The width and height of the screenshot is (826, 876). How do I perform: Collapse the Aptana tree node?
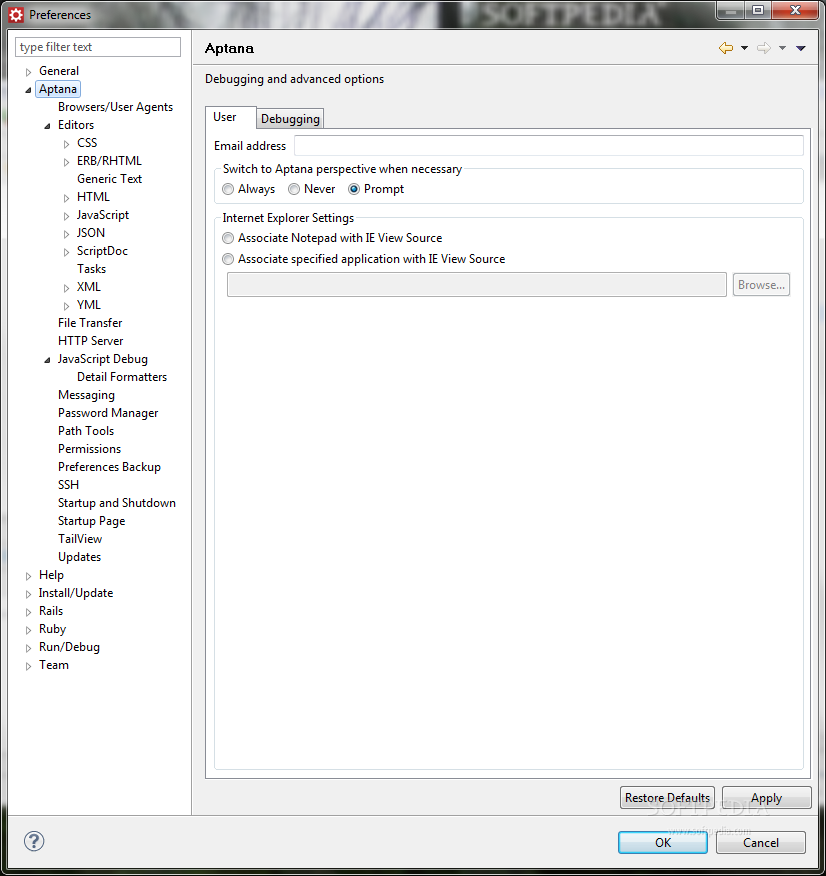[28, 90]
